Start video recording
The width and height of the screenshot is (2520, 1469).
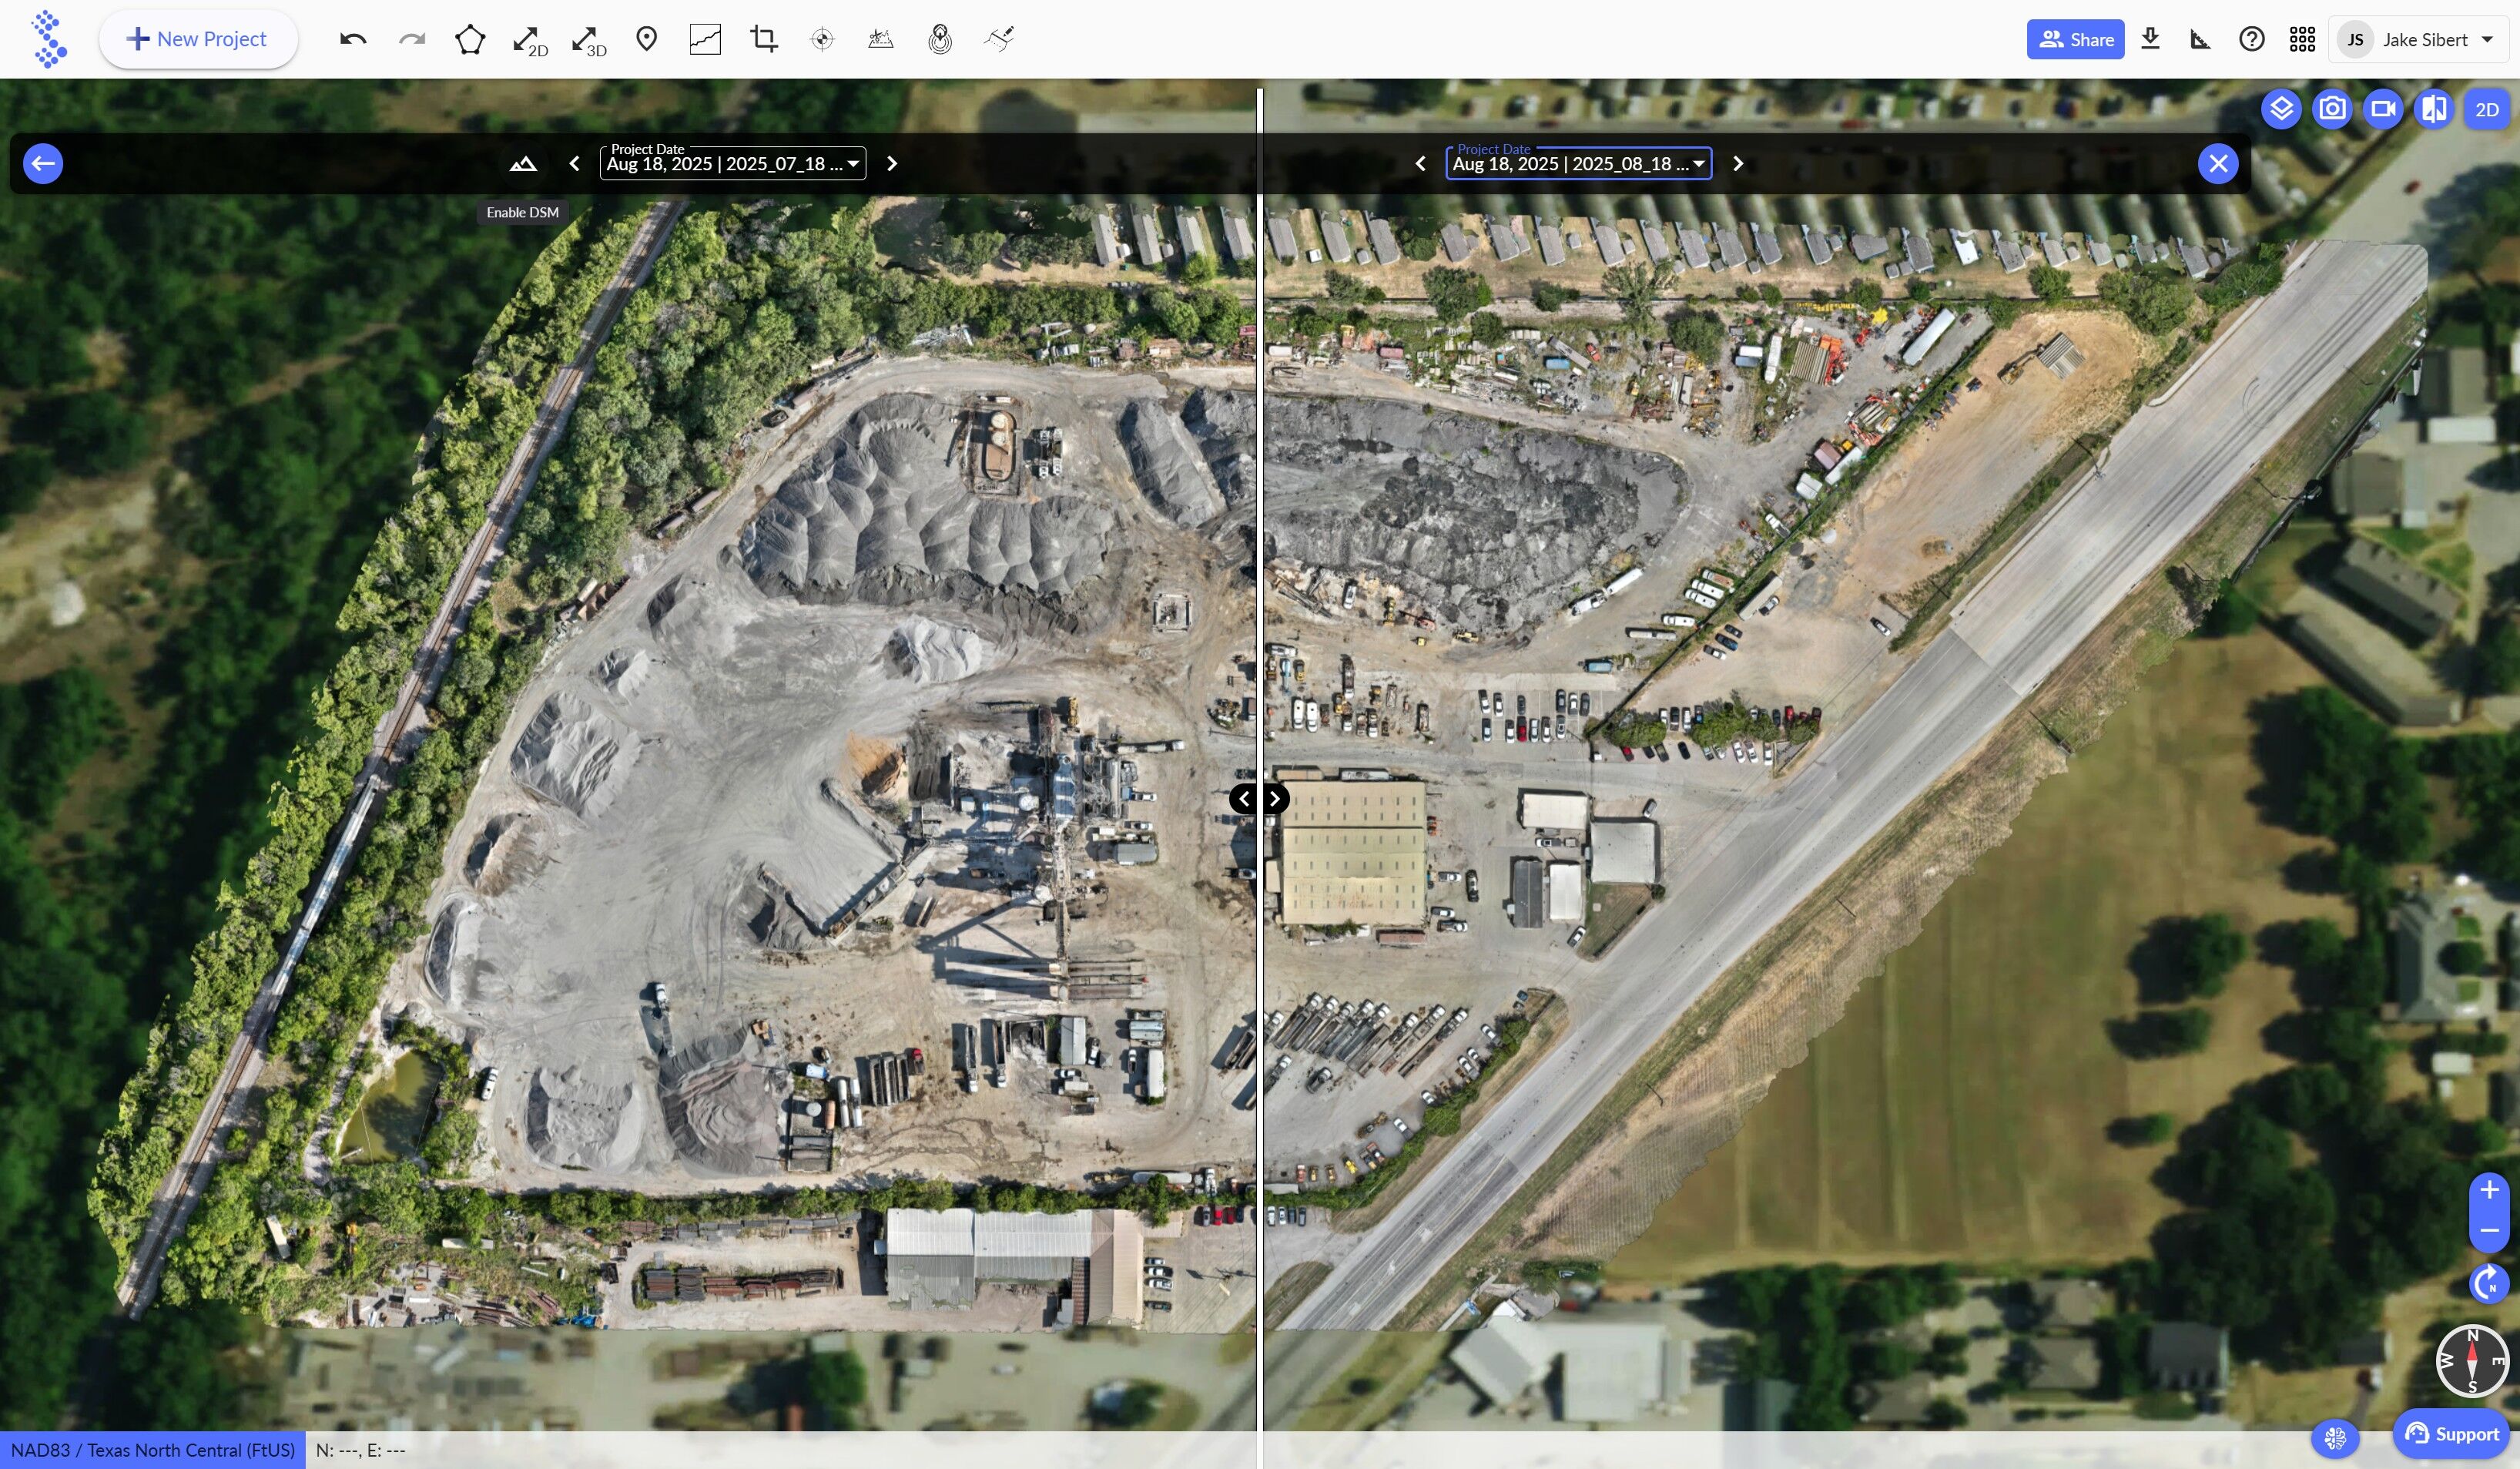[x=2383, y=109]
